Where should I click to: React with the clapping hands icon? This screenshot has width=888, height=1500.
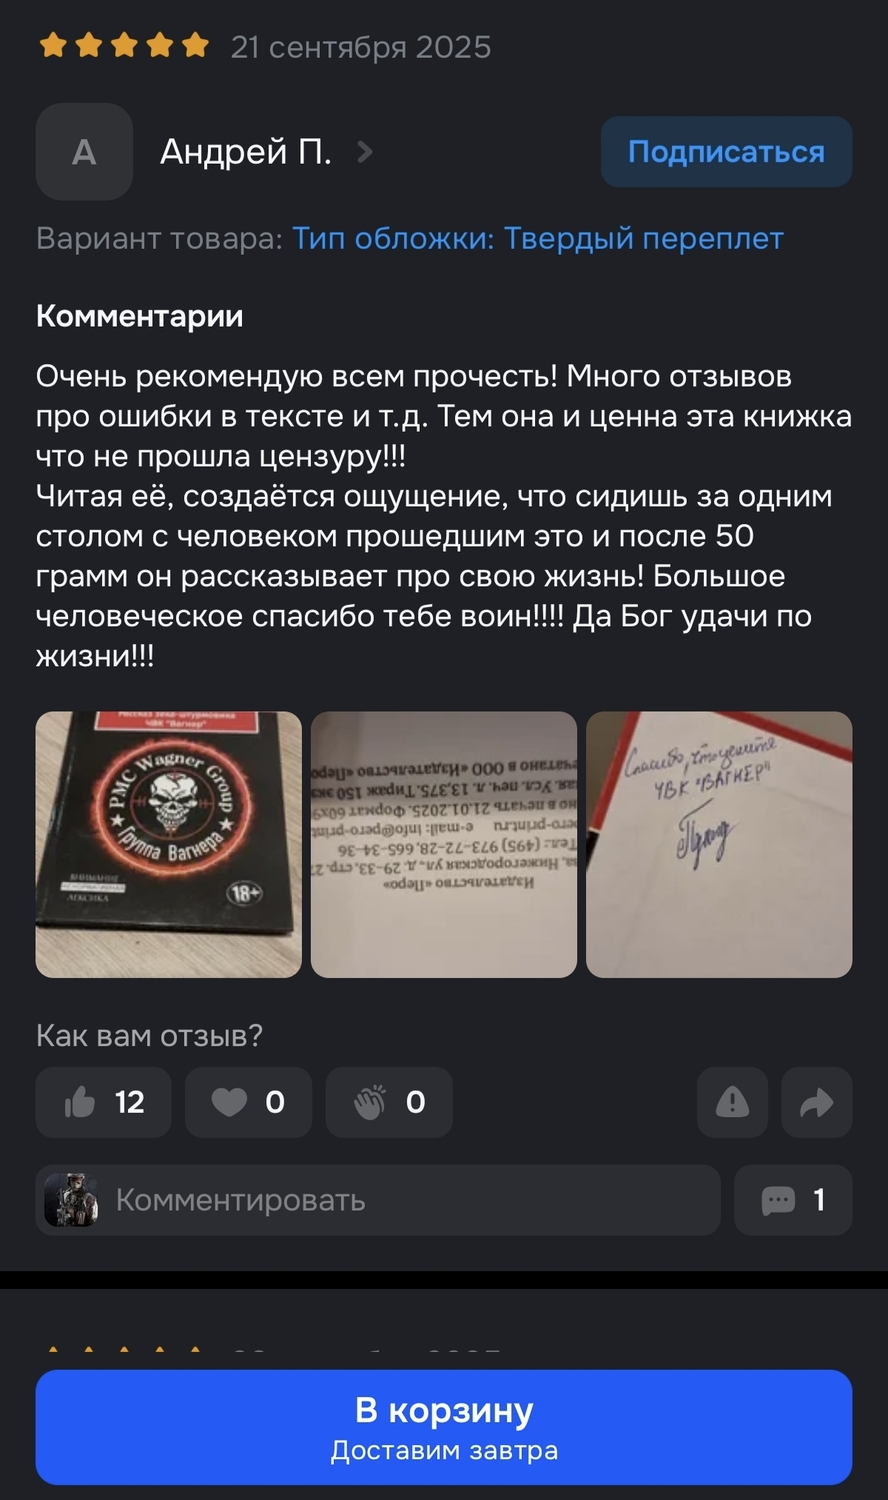point(389,1102)
